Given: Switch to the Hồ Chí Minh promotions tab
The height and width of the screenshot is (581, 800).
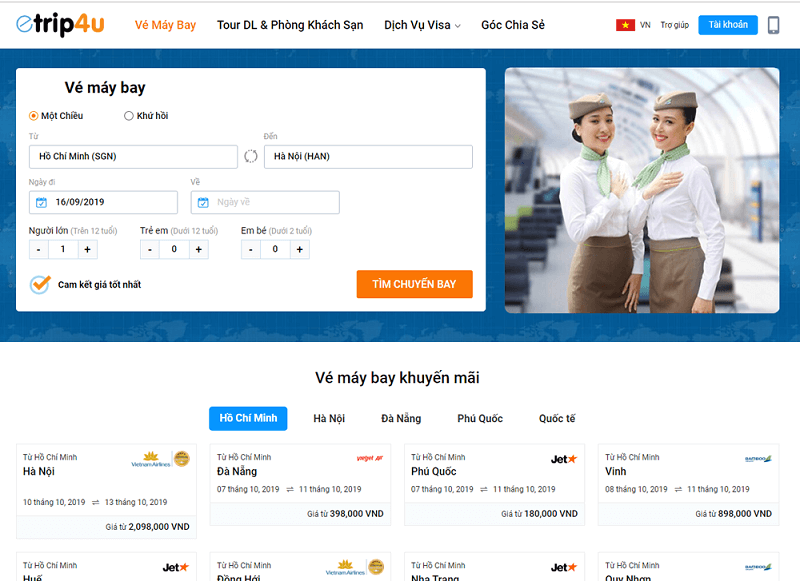Looking at the screenshot, I should pos(248,418).
